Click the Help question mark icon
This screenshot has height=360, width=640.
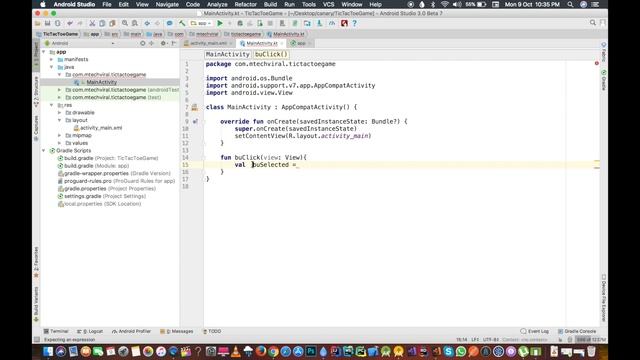tap(354, 23)
